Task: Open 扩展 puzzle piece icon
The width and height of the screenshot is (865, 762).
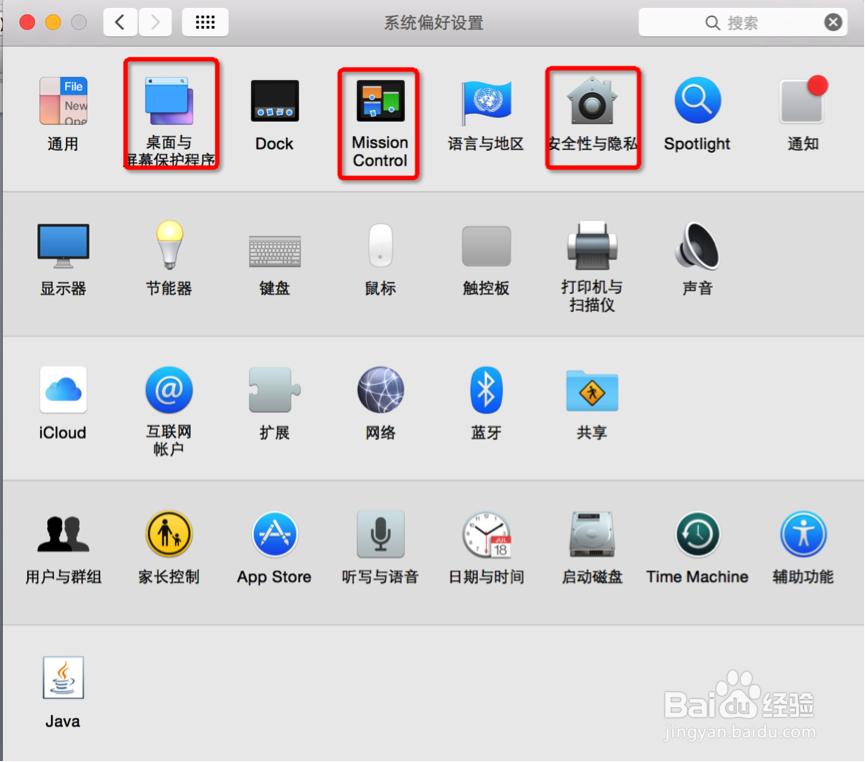Action: tap(275, 390)
